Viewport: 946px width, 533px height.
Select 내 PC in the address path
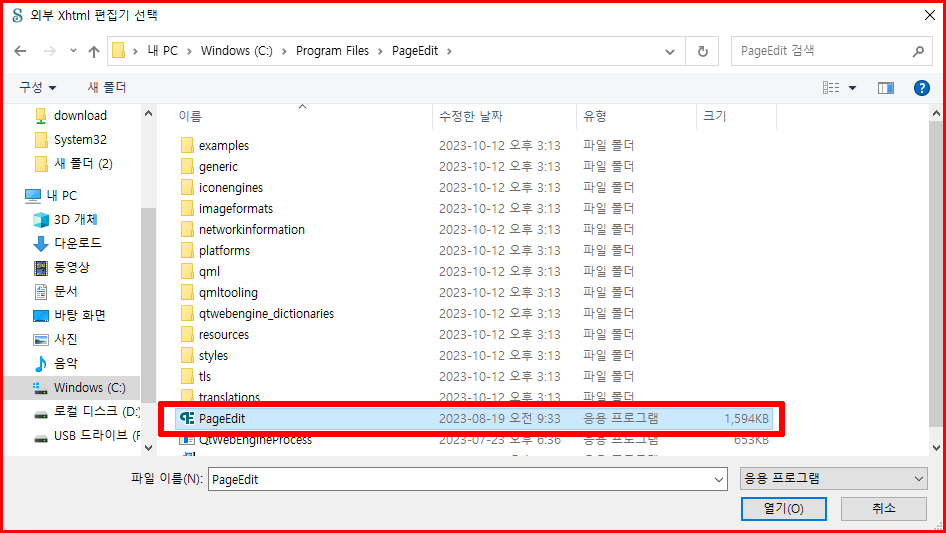tap(163, 51)
